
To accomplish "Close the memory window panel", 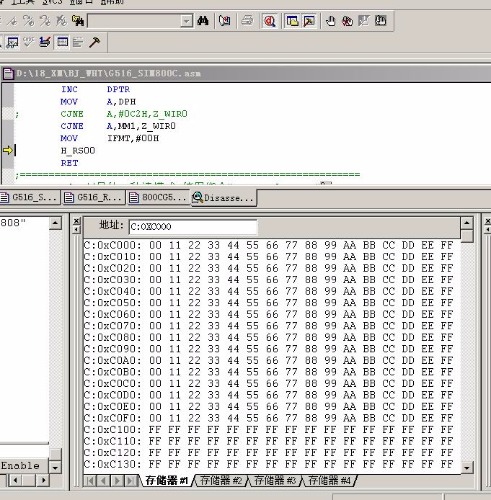I will pos(76,221).
